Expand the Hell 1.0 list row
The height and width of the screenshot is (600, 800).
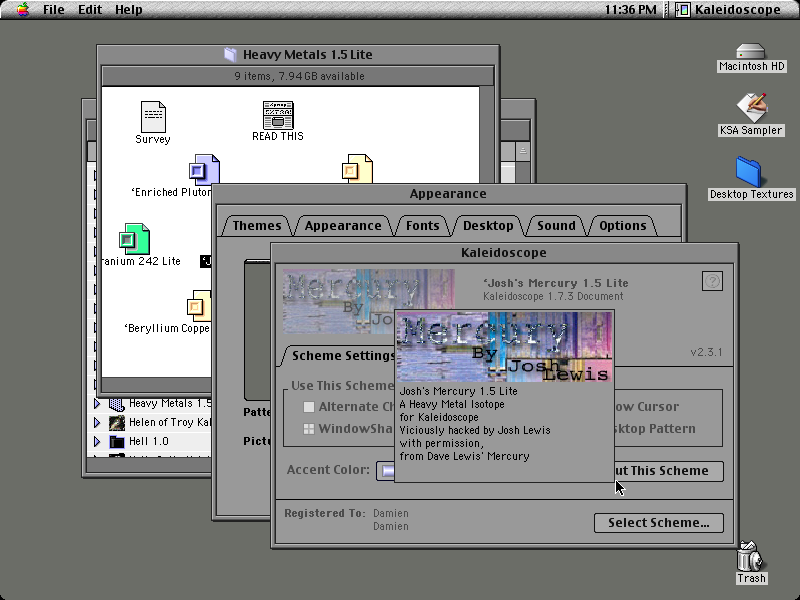(x=97, y=441)
